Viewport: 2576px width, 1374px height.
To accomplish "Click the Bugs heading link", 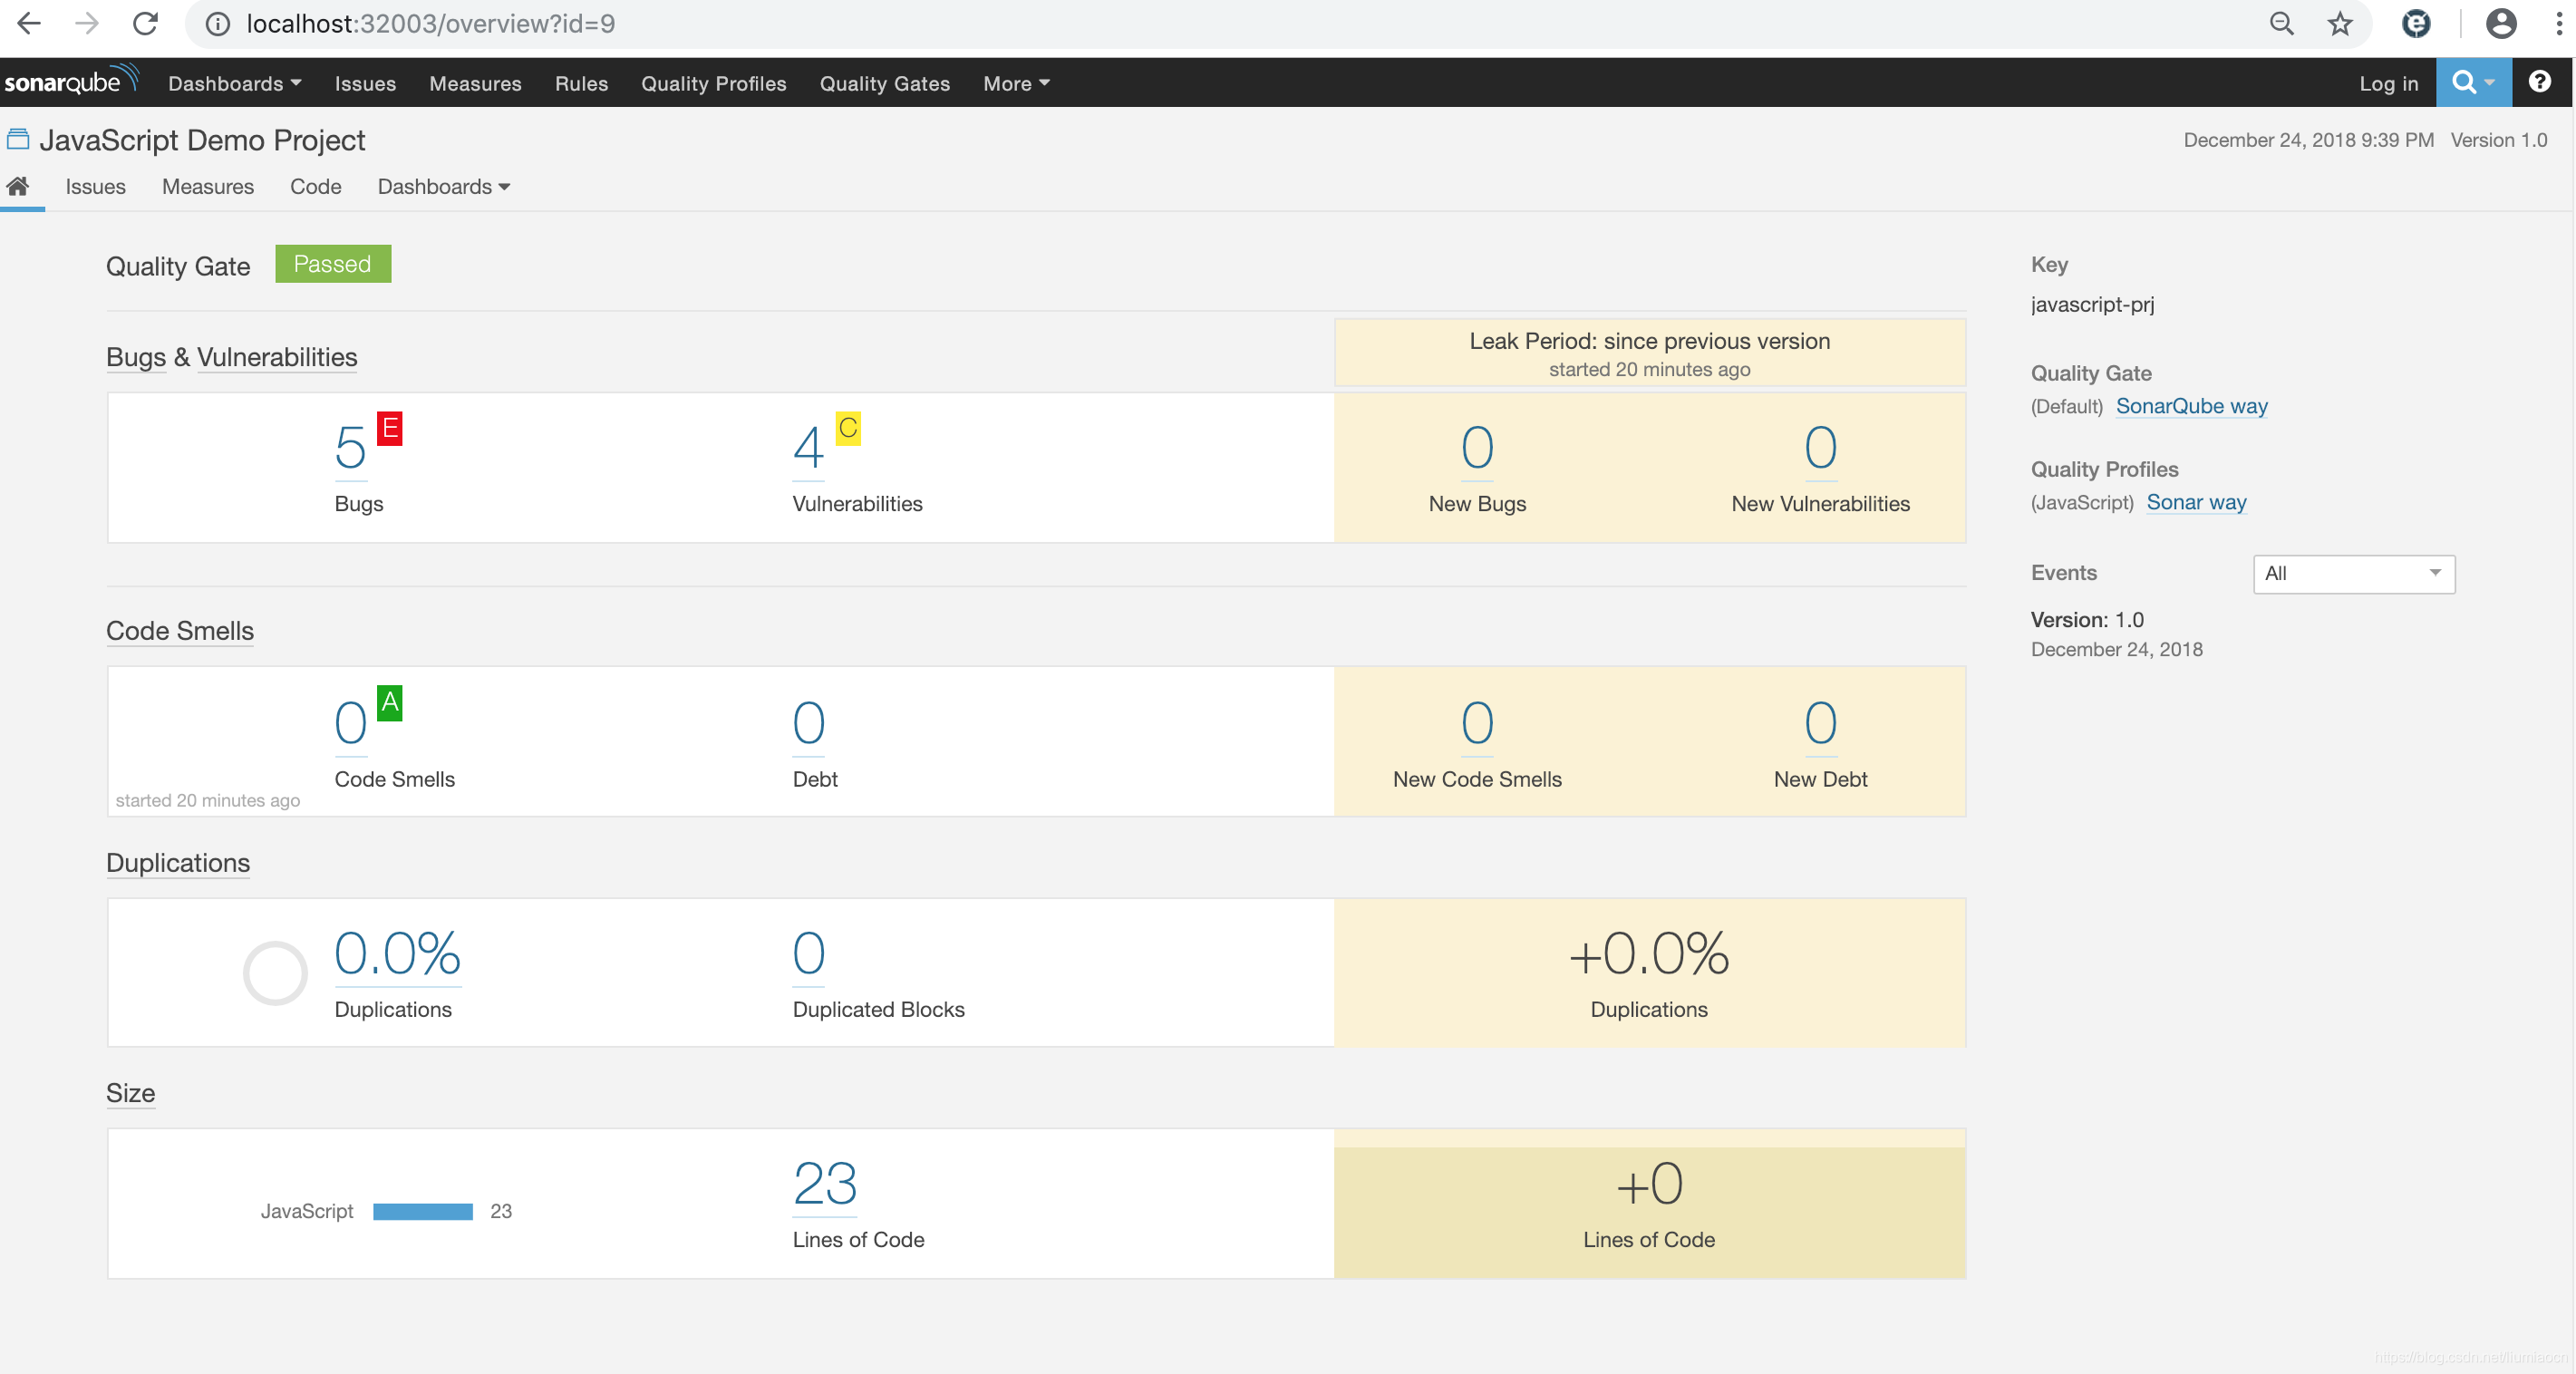I will (136, 357).
